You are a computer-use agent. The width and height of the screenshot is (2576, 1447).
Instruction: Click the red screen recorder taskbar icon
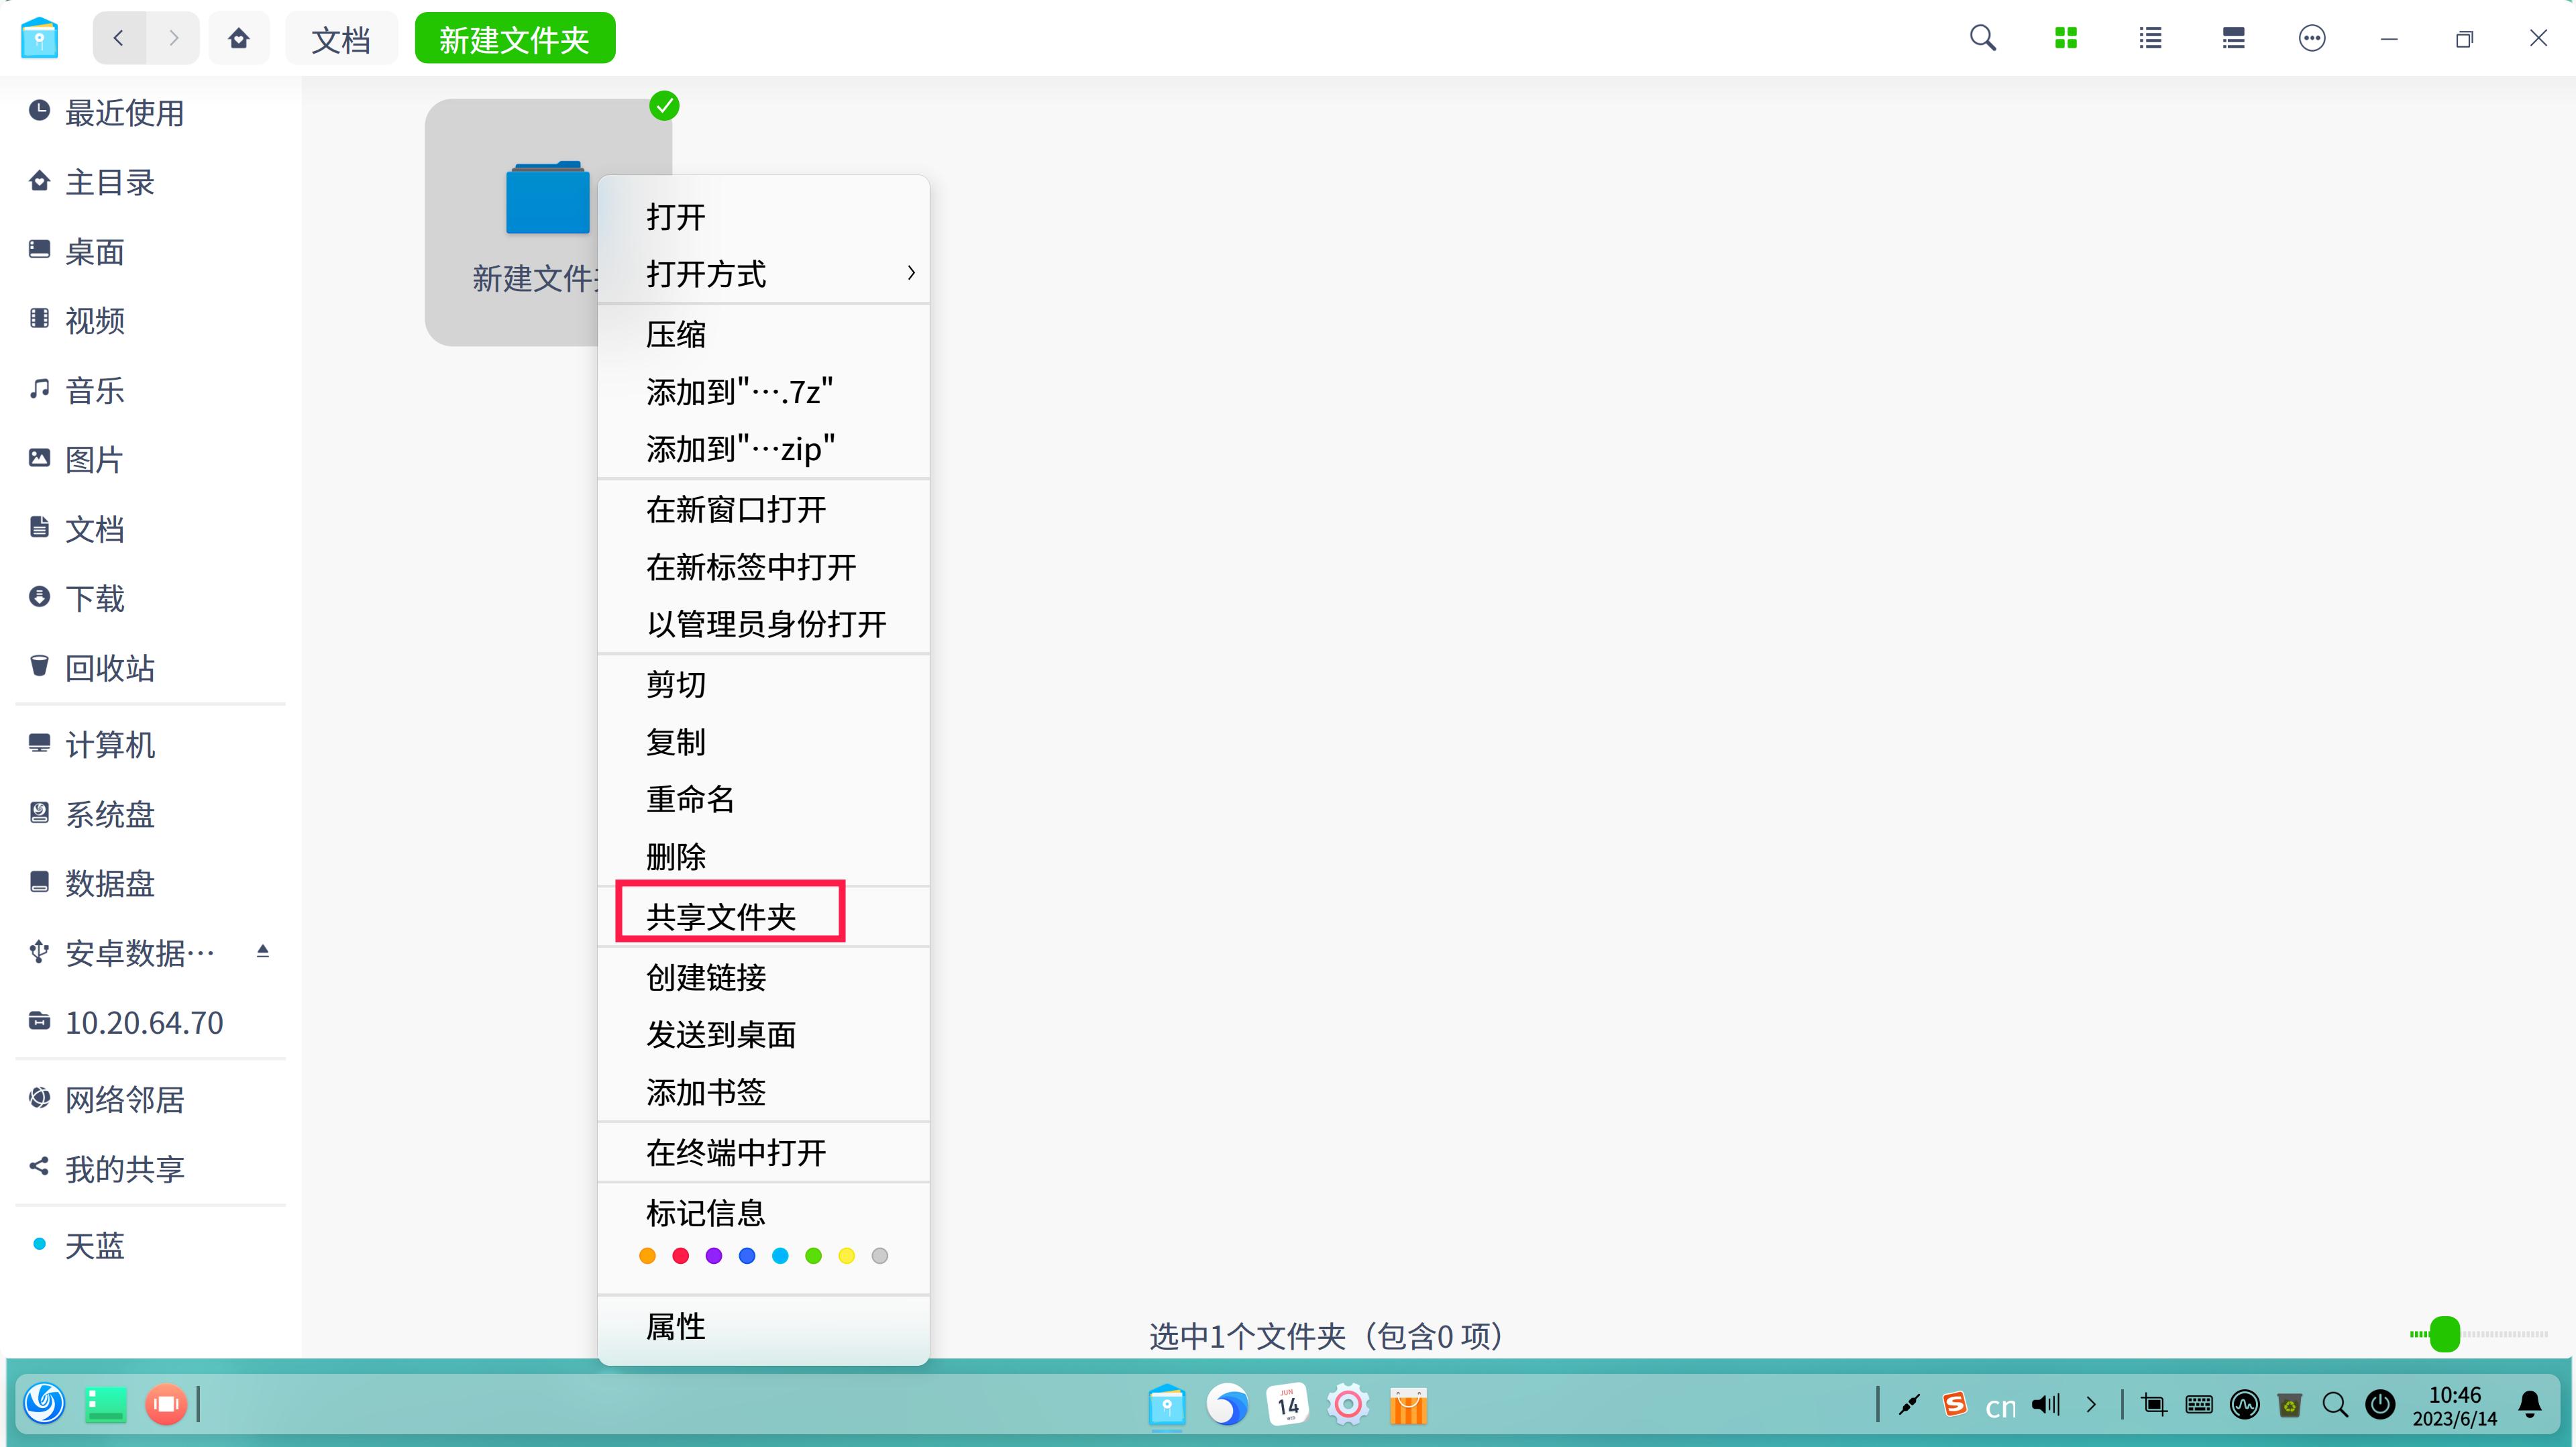click(166, 1404)
